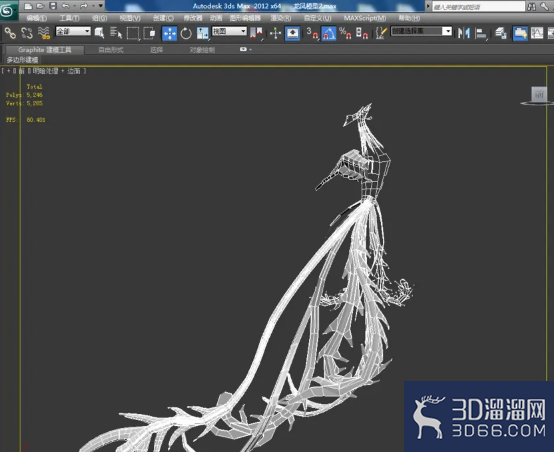Focus the keyword search help field
Screen dimensions: 554x452
click(478, 6)
